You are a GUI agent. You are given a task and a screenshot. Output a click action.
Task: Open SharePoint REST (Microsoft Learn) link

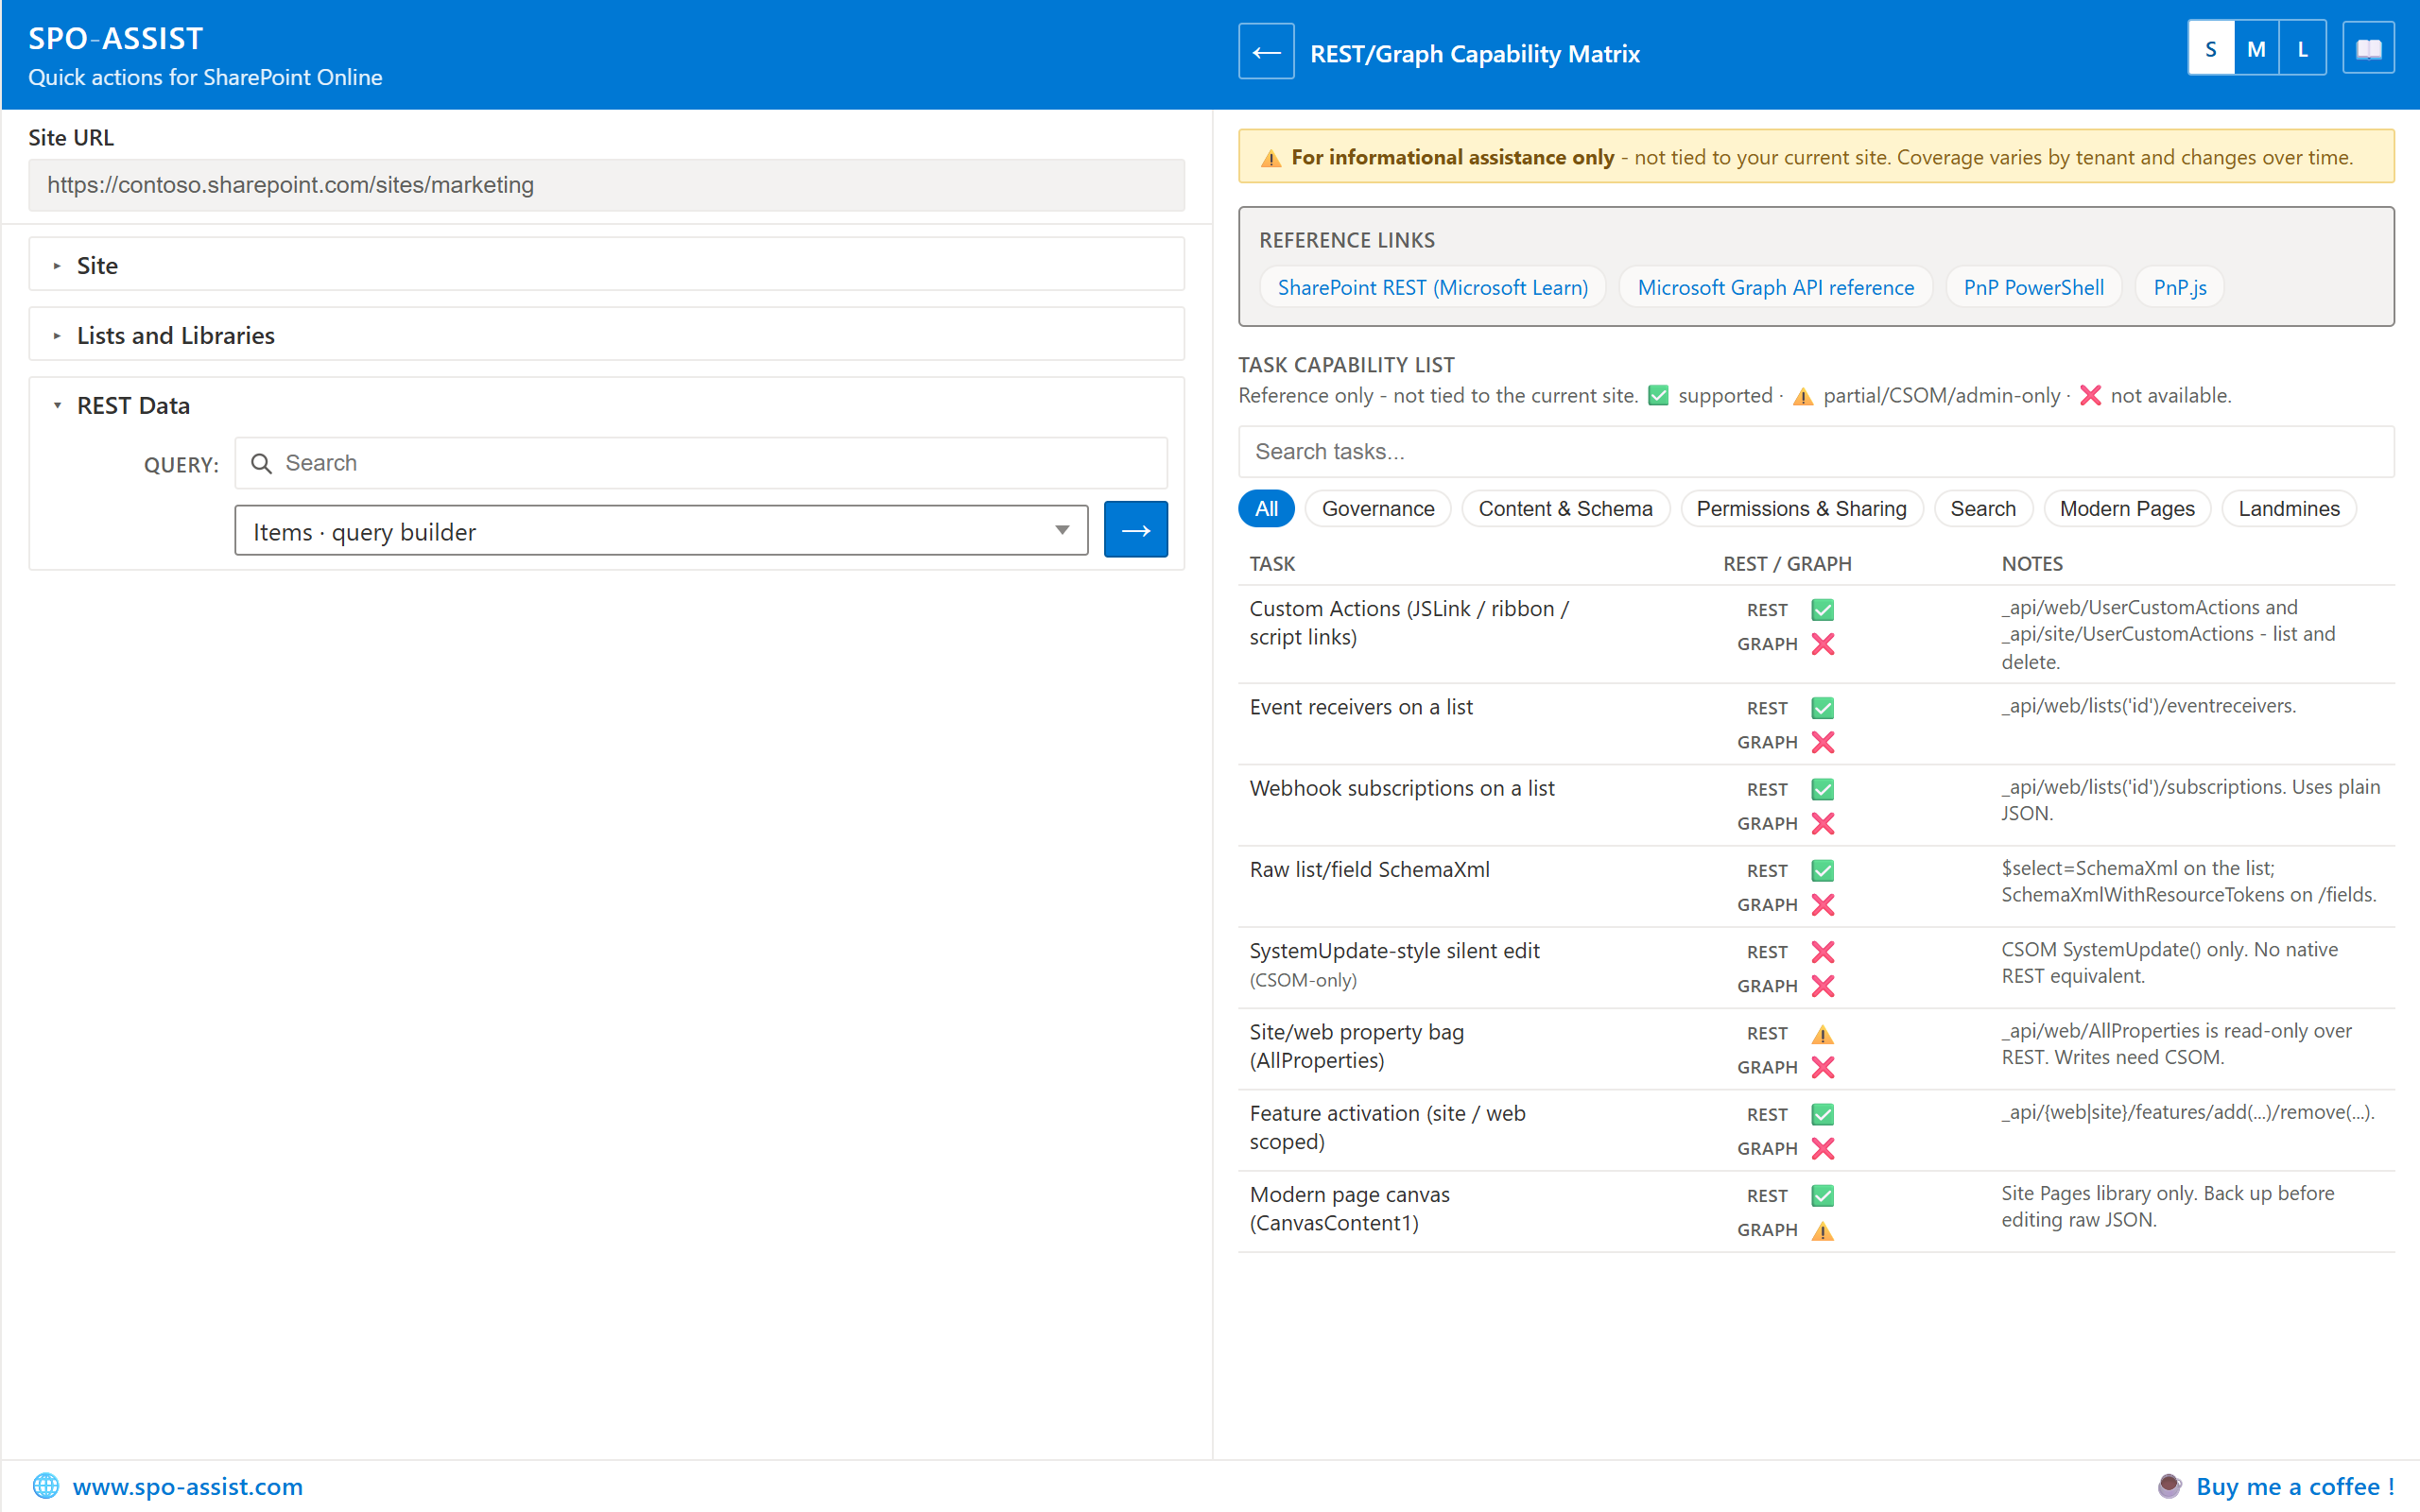coord(1432,287)
